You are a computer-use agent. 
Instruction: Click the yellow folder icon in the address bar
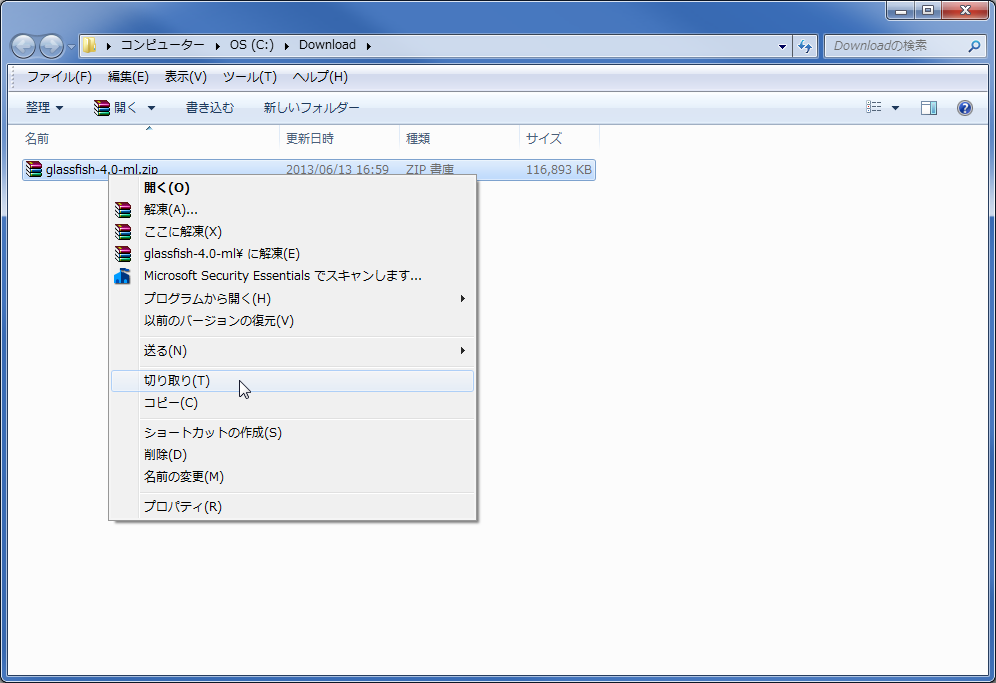[x=89, y=45]
